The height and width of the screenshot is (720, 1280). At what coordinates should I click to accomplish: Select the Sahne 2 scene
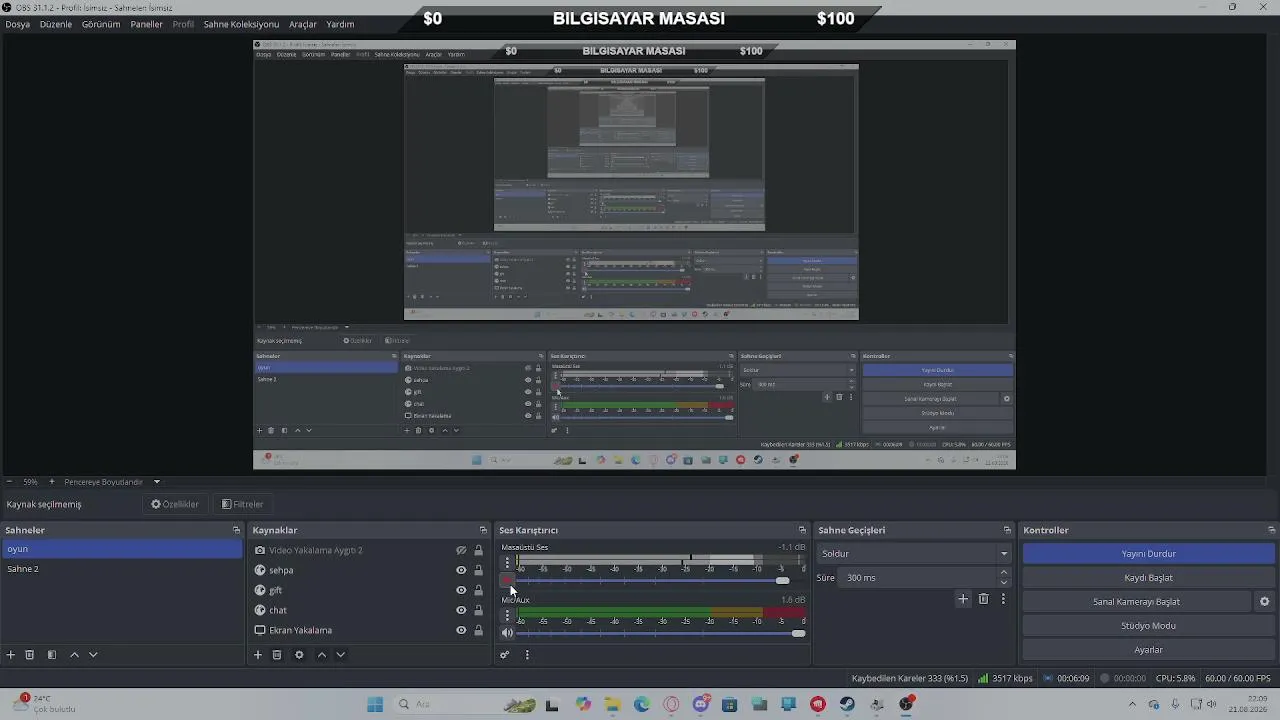tap(122, 569)
